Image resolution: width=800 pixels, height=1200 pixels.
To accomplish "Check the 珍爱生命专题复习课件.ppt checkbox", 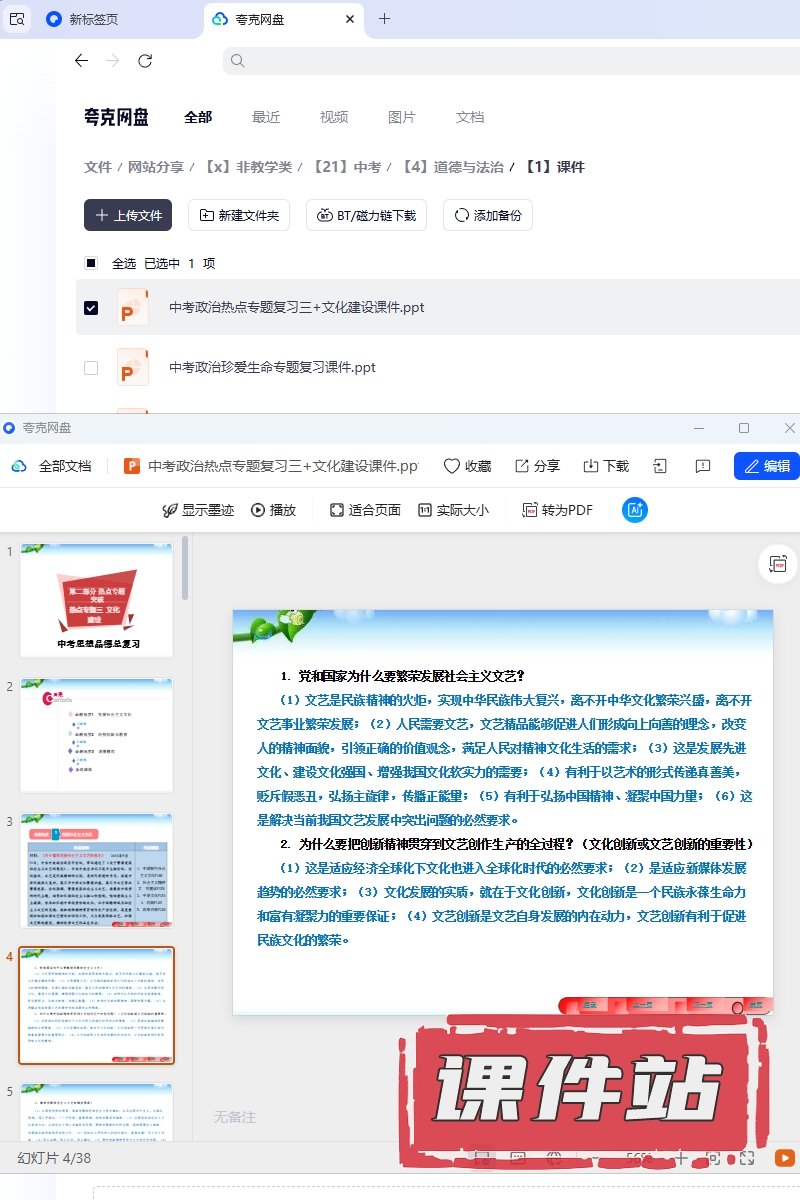I will [91, 368].
